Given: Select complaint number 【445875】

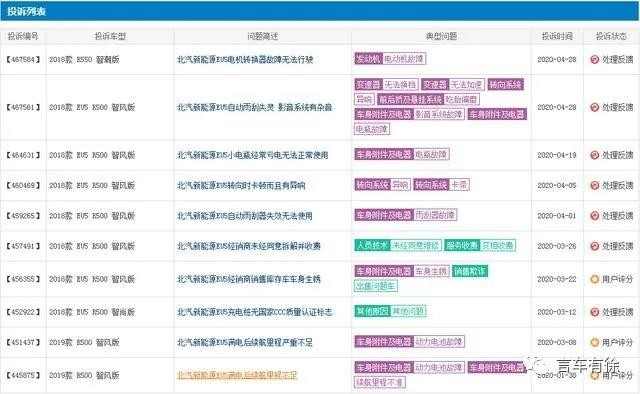Looking at the screenshot, I should 23,375.
